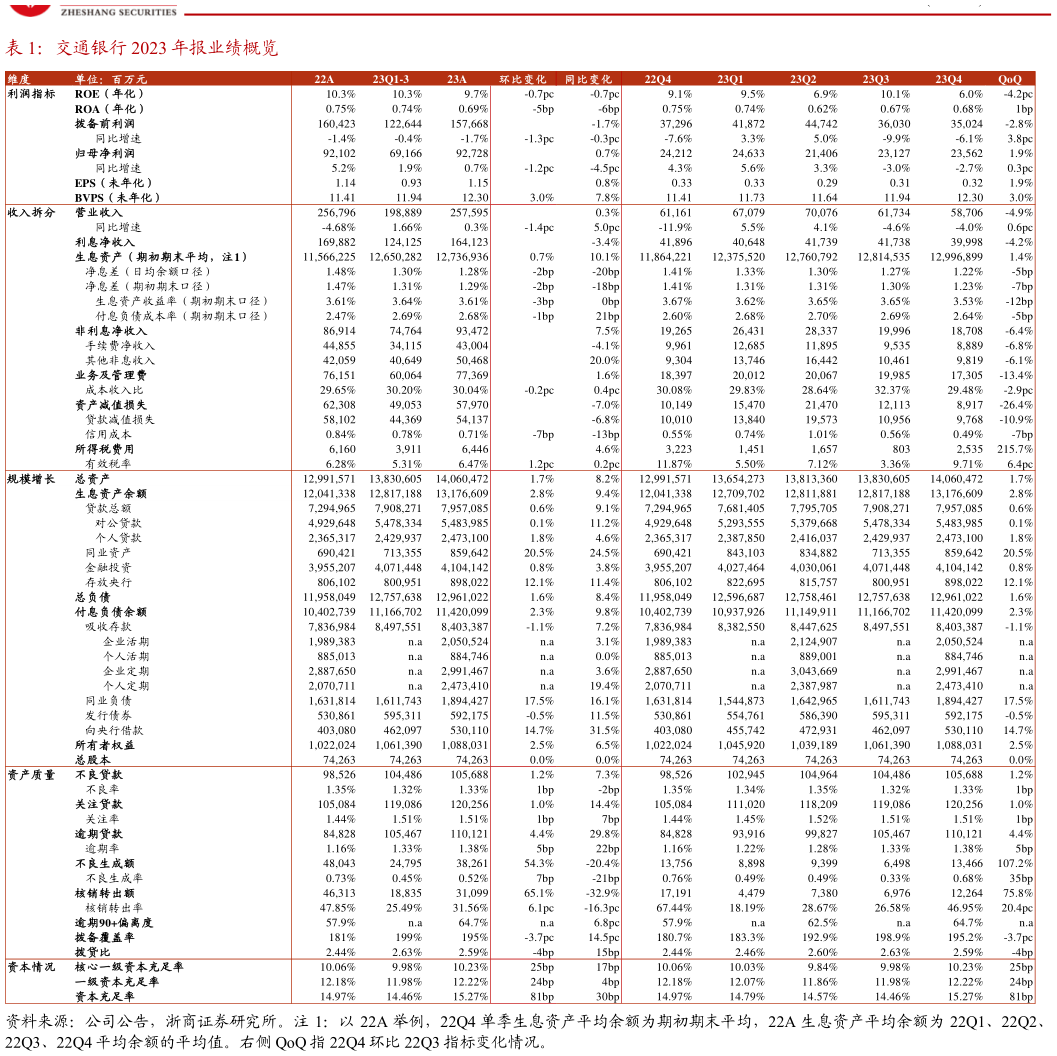Select the 吸收存款 row label

tap(108, 627)
